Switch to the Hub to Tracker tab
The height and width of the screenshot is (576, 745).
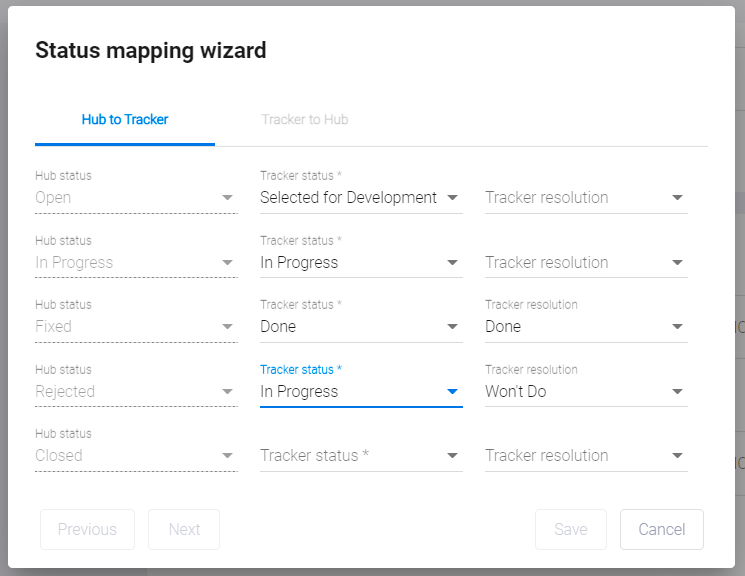(x=125, y=120)
